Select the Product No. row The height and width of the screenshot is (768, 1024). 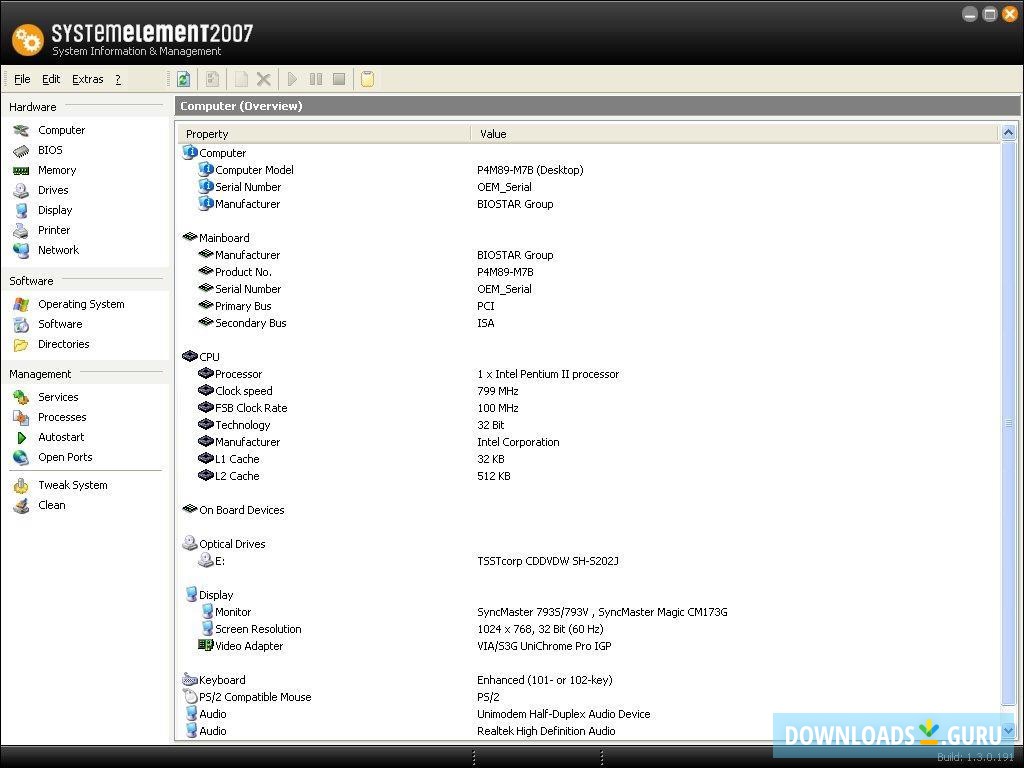click(x=243, y=272)
